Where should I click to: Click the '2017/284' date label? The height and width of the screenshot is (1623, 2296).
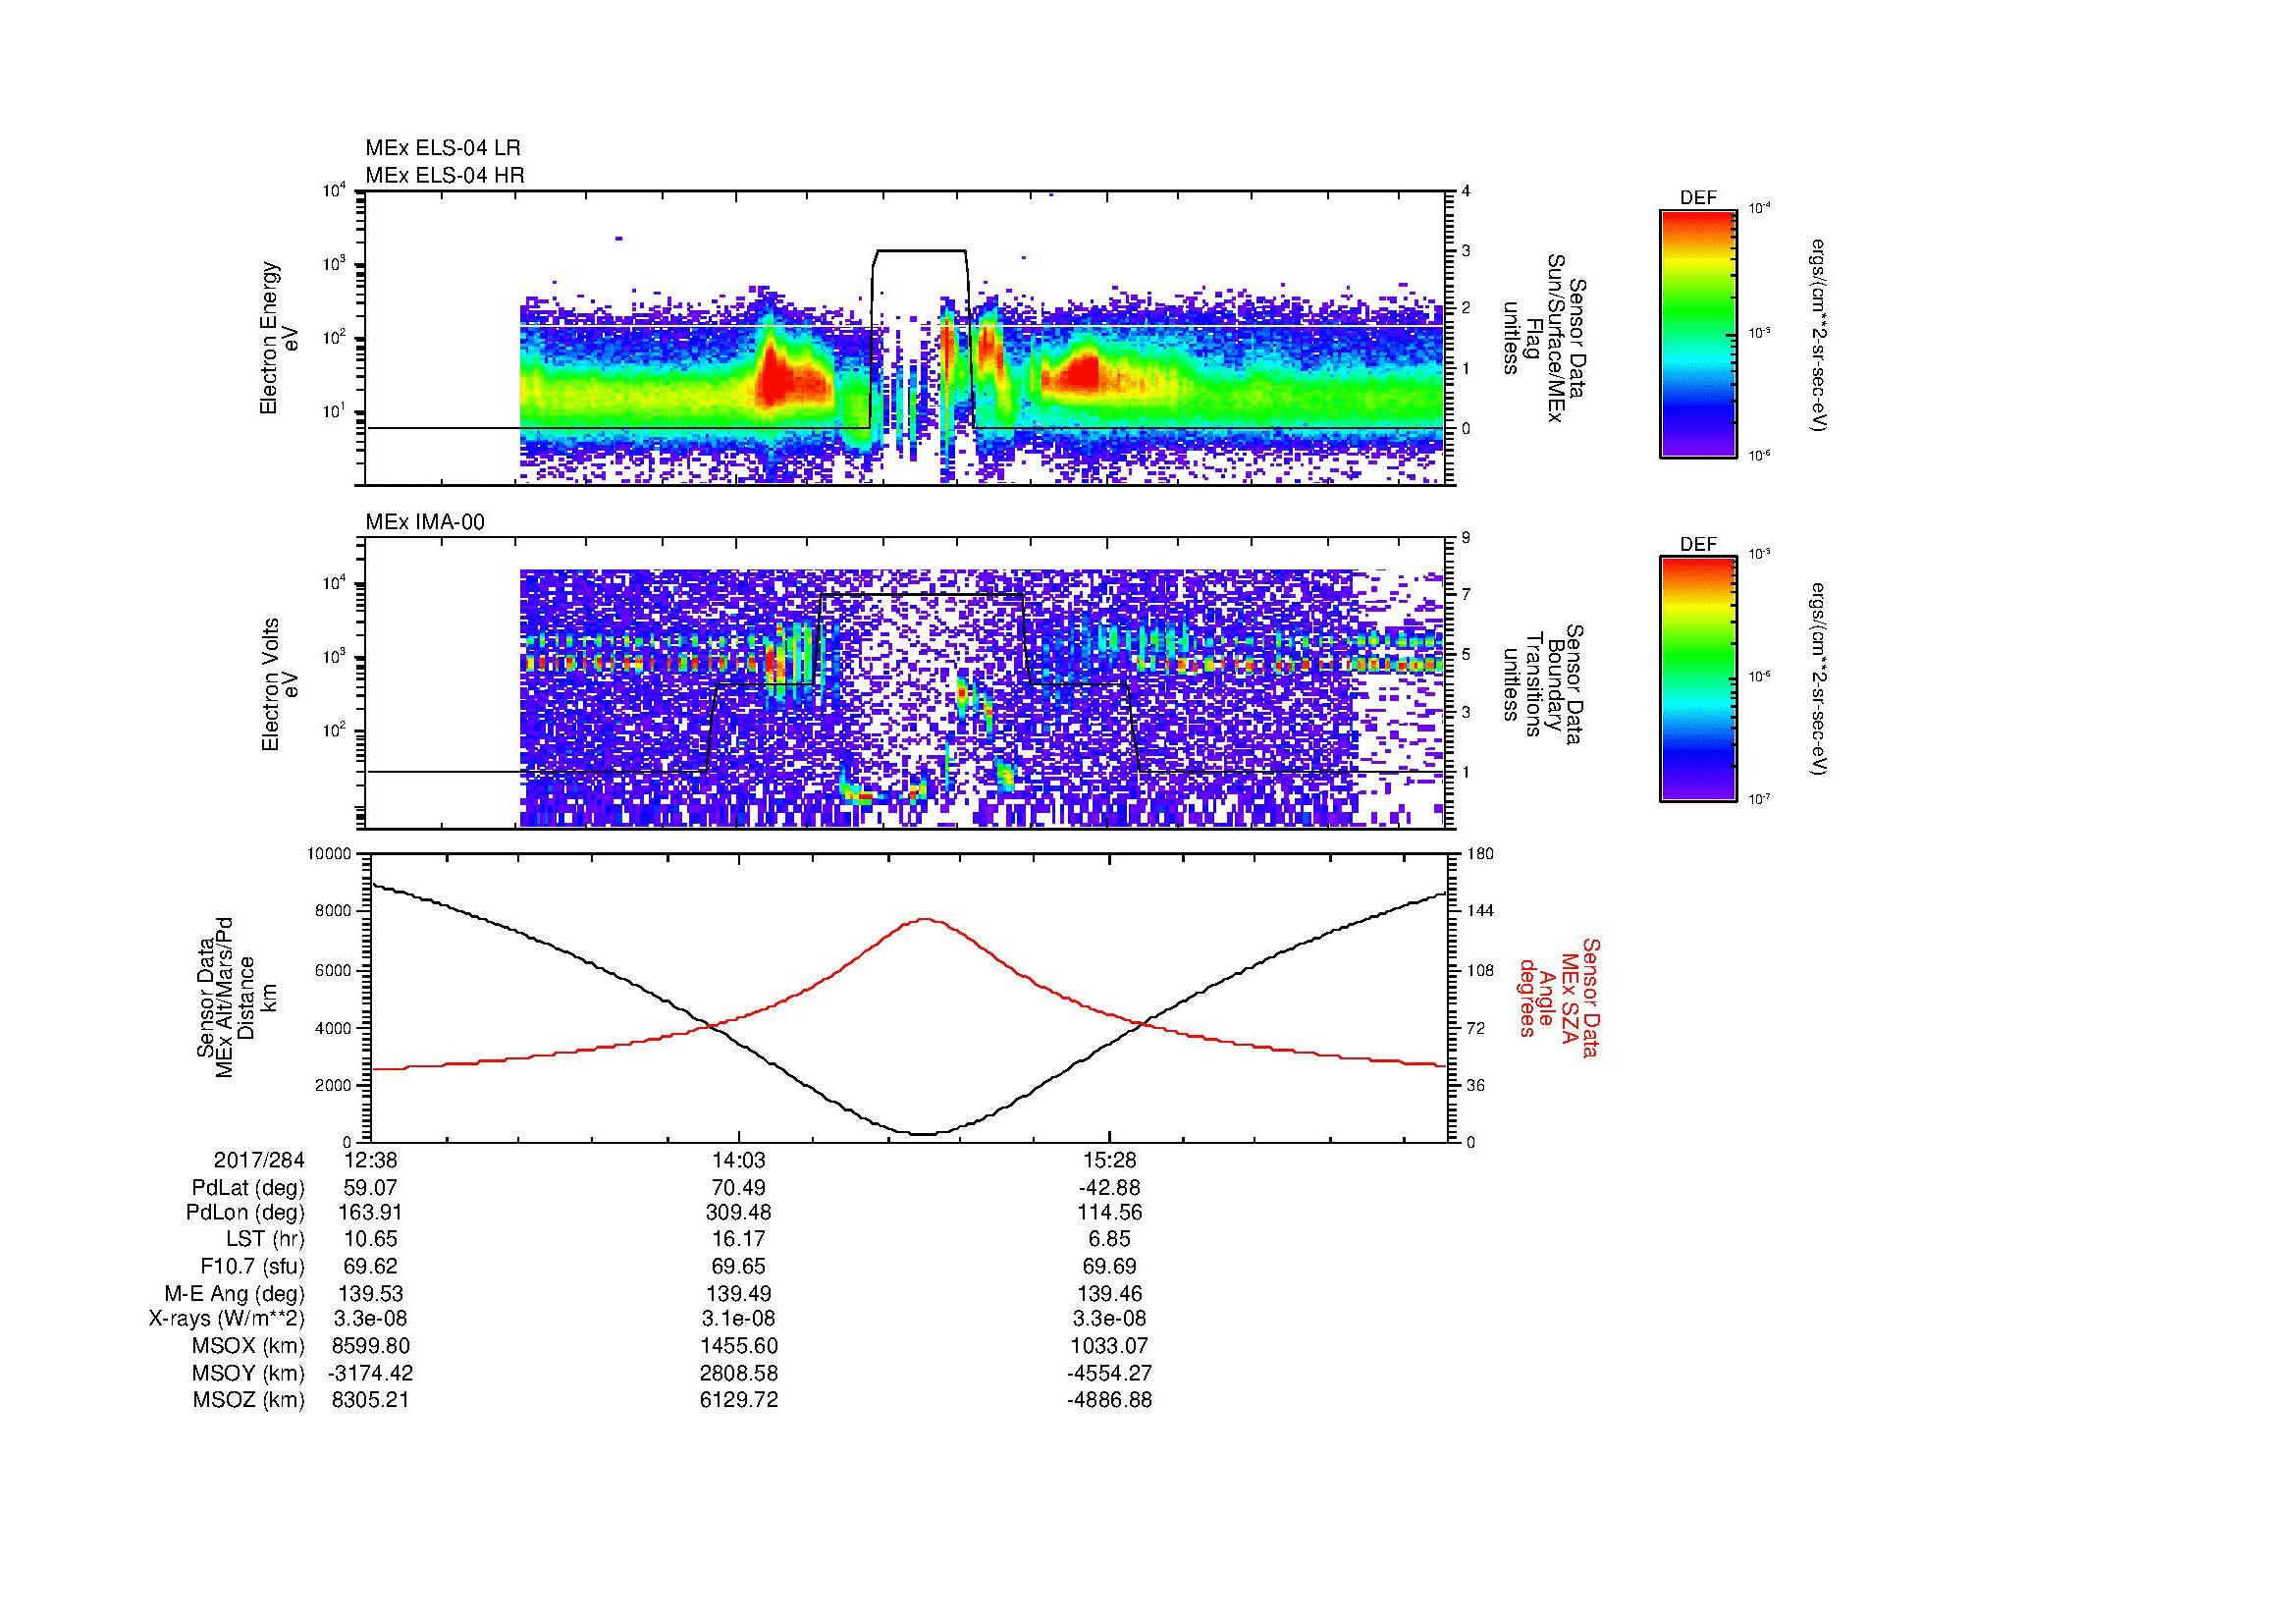click(x=259, y=1160)
